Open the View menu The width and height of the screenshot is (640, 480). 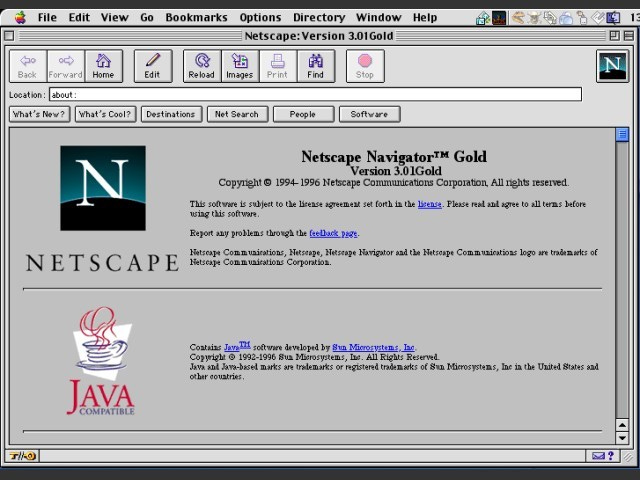tap(114, 18)
